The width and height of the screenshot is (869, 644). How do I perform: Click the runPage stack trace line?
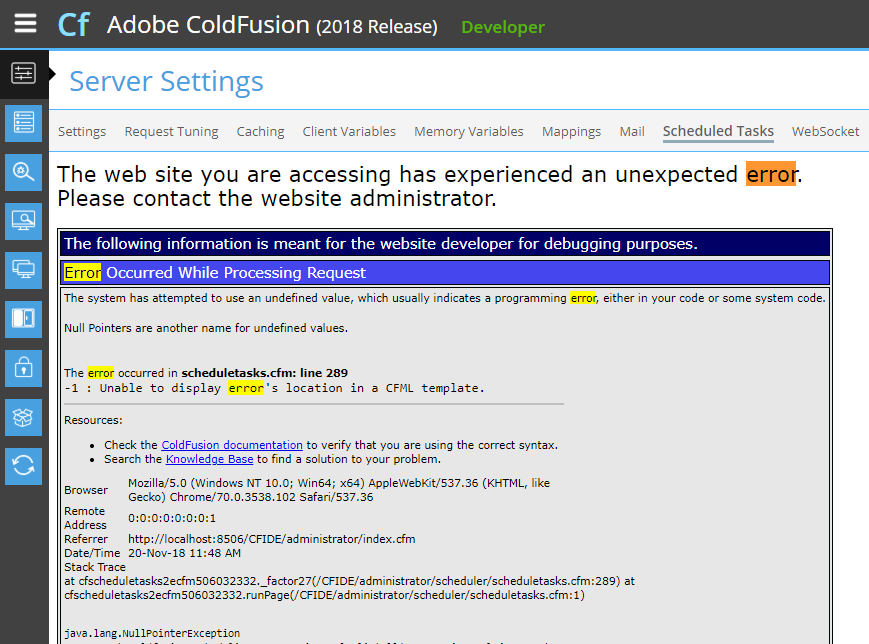[x=324, y=595]
